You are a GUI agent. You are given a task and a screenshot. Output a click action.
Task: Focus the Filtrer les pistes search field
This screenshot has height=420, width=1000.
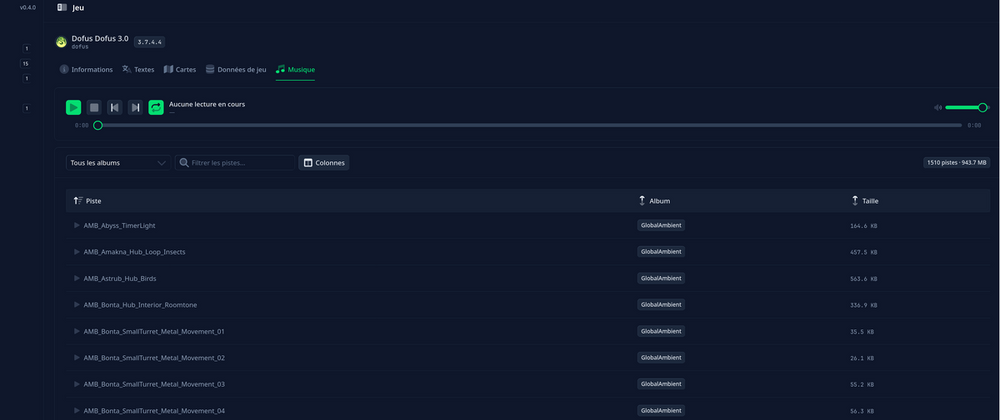235,163
